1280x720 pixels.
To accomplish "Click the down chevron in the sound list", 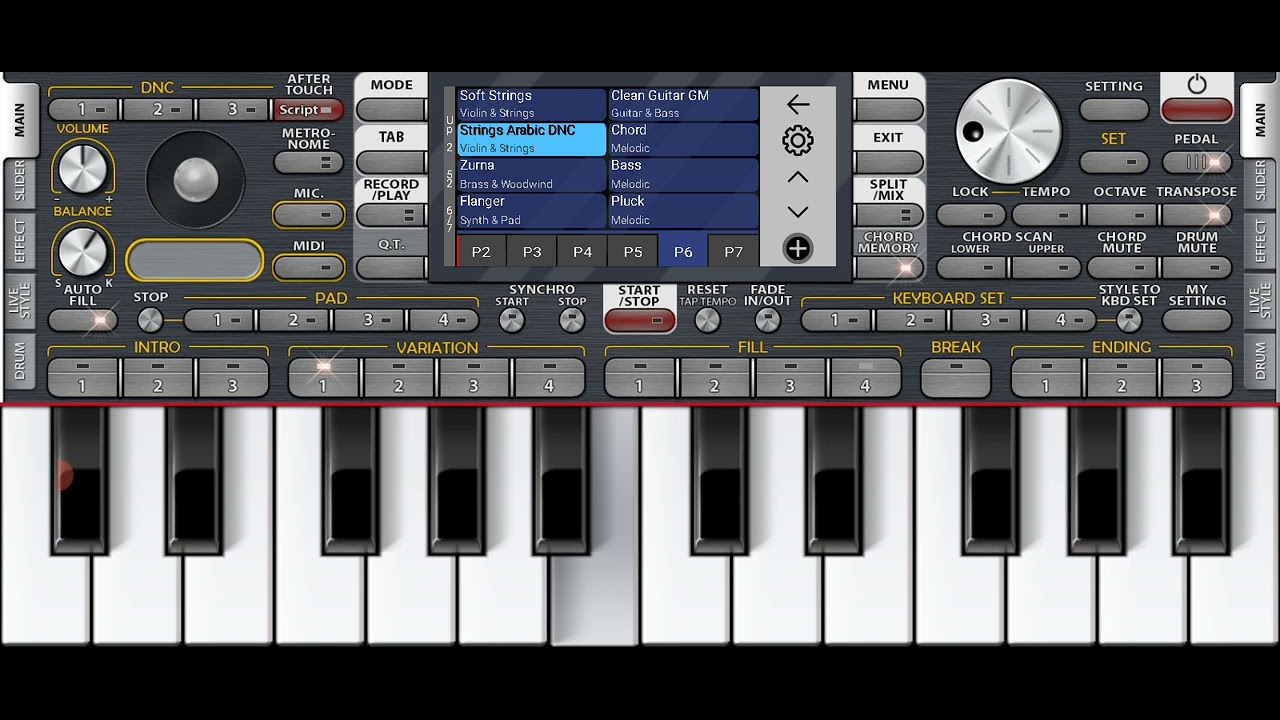I will pos(798,212).
